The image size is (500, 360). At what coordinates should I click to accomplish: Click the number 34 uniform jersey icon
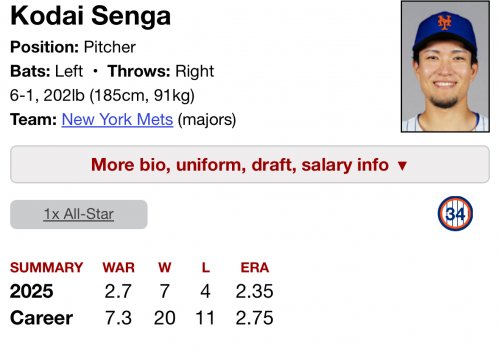pyautogui.click(x=455, y=214)
